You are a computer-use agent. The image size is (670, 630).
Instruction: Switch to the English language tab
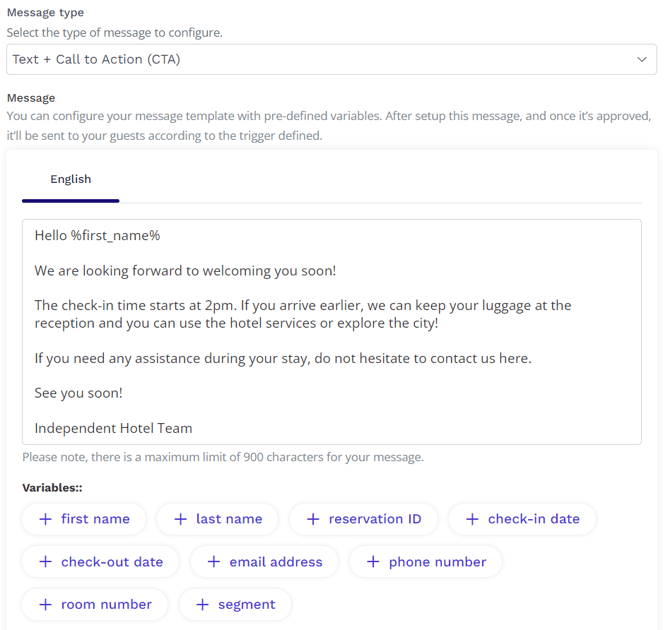click(x=71, y=179)
